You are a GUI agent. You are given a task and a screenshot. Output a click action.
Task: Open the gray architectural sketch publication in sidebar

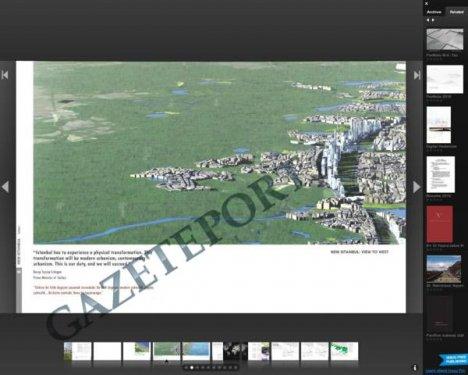pyautogui.click(x=445, y=39)
